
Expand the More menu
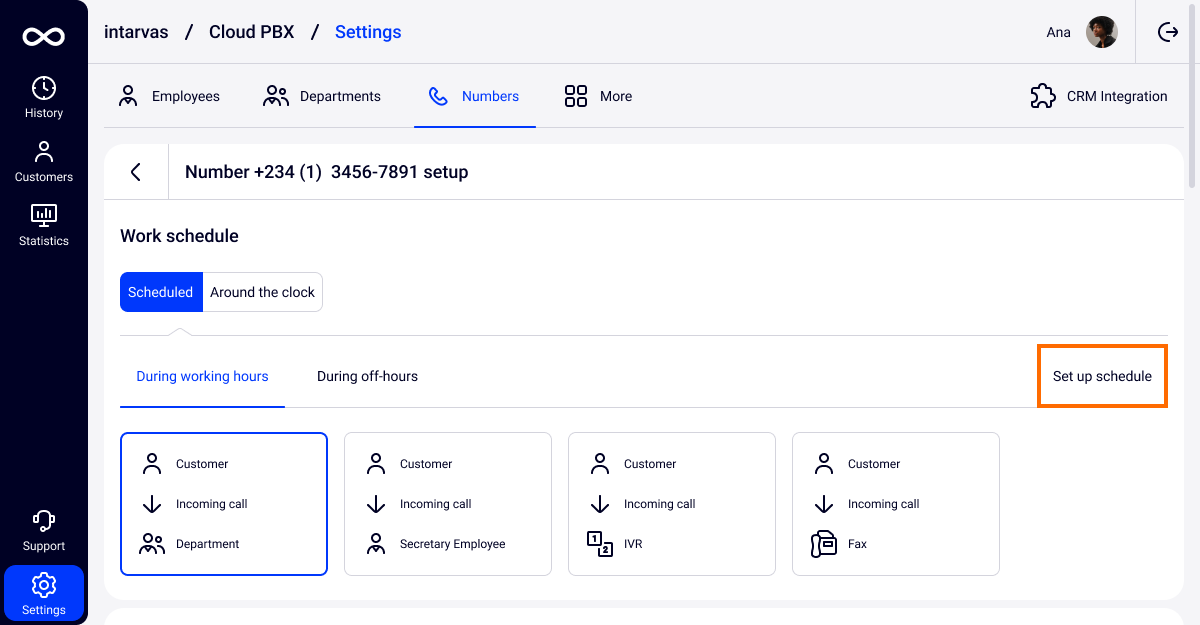[x=598, y=96]
